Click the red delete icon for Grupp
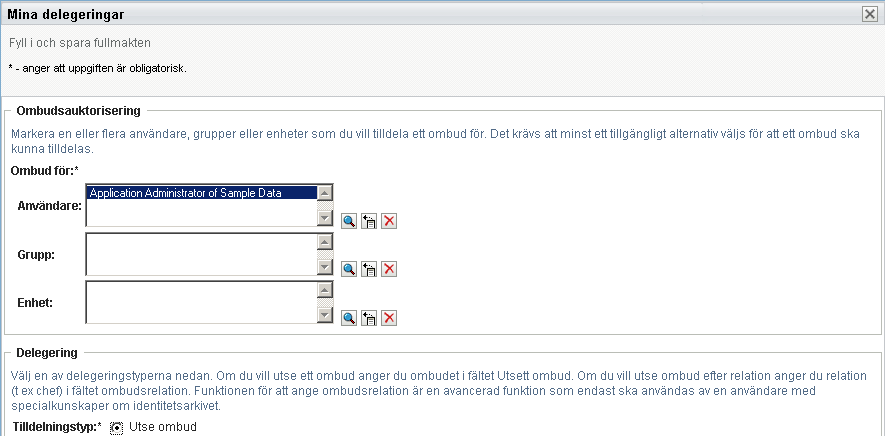885x436 pixels. pos(390,269)
